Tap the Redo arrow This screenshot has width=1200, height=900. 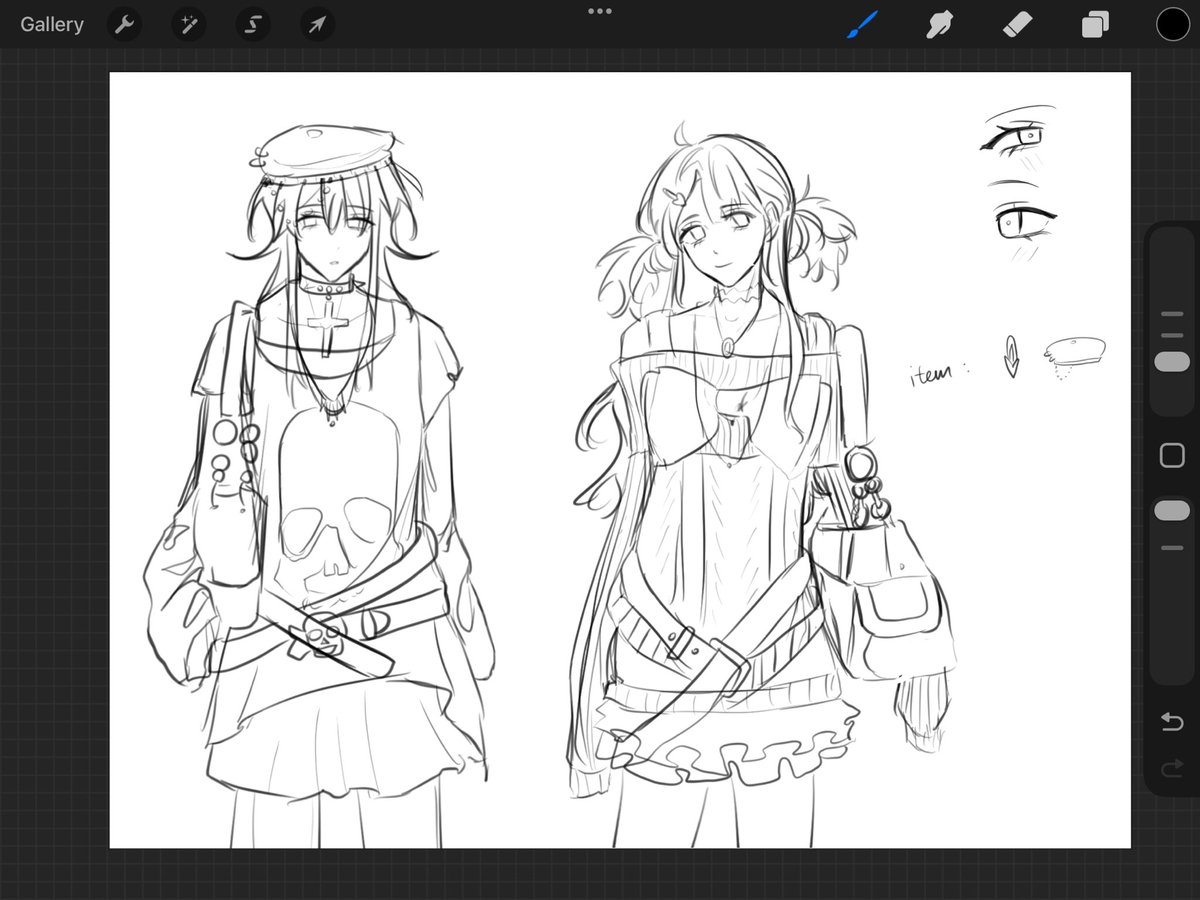click(x=1171, y=770)
